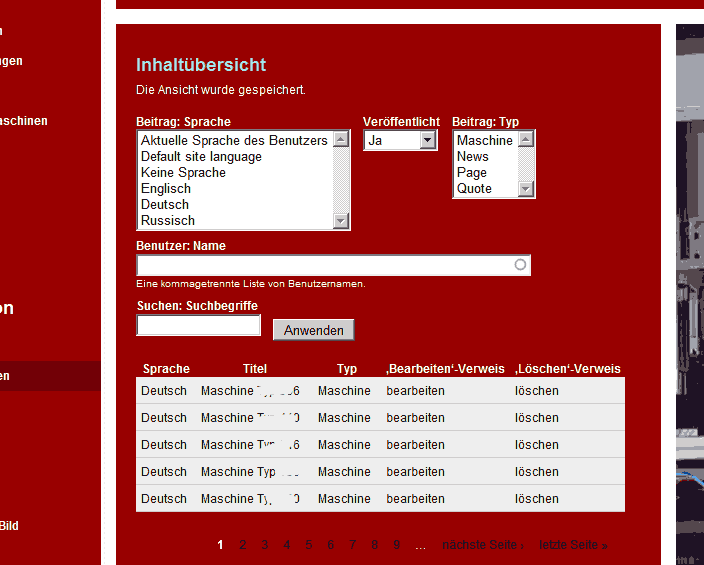
Task: Jump to 'letzte Seite' pager link
Action: pos(573,545)
